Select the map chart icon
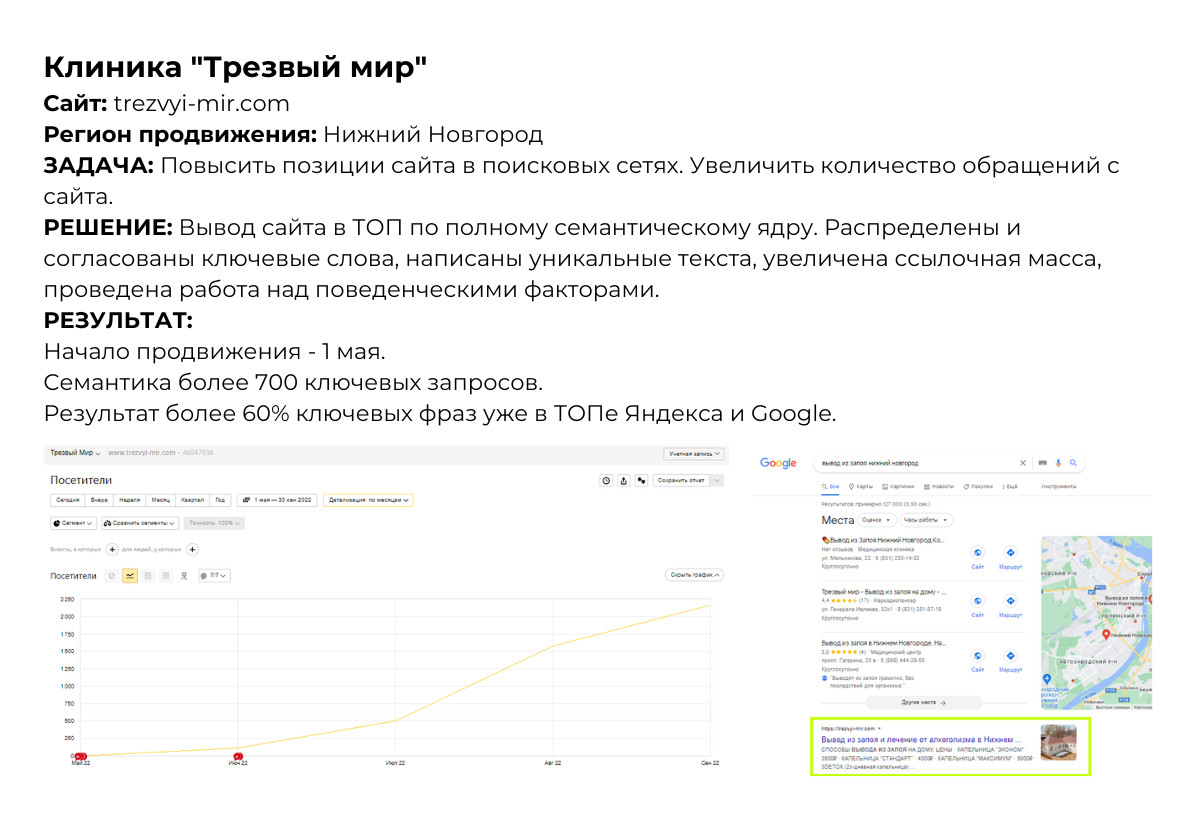This screenshot has height=820, width=1200. click(x=184, y=575)
